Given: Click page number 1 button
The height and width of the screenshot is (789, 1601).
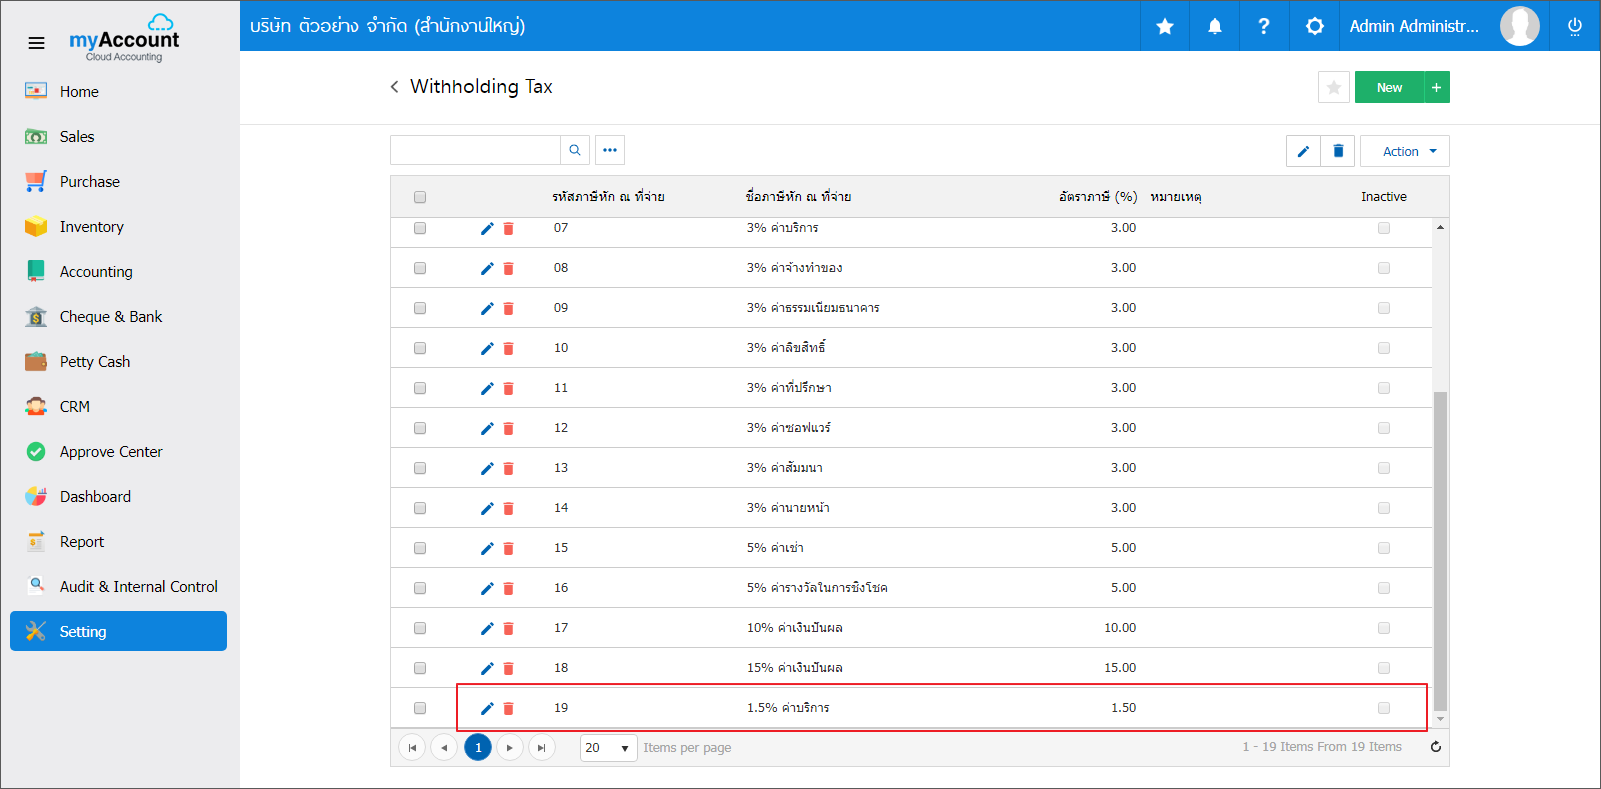Looking at the screenshot, I should click(x=478, y=747).
